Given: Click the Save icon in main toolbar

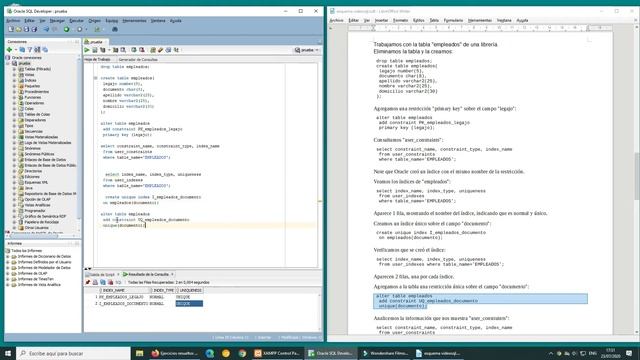Looking at the screenshot, I should (26, 29).
